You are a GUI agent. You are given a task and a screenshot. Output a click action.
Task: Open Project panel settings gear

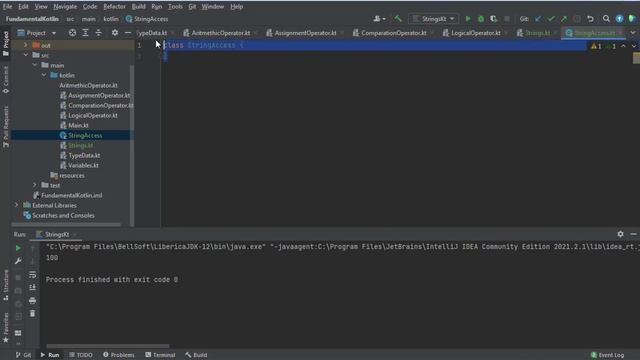[115, 33]
